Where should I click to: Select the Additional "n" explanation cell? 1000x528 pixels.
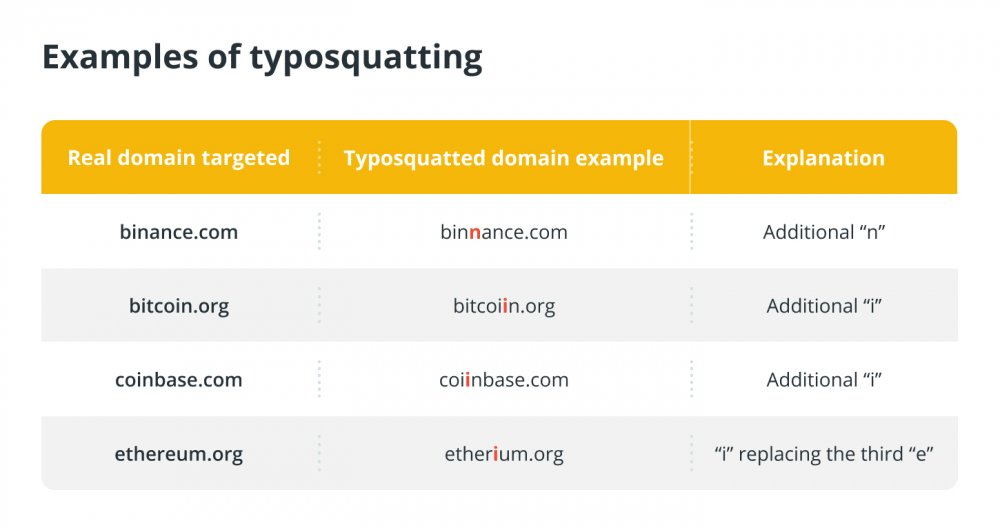[824, 231]
